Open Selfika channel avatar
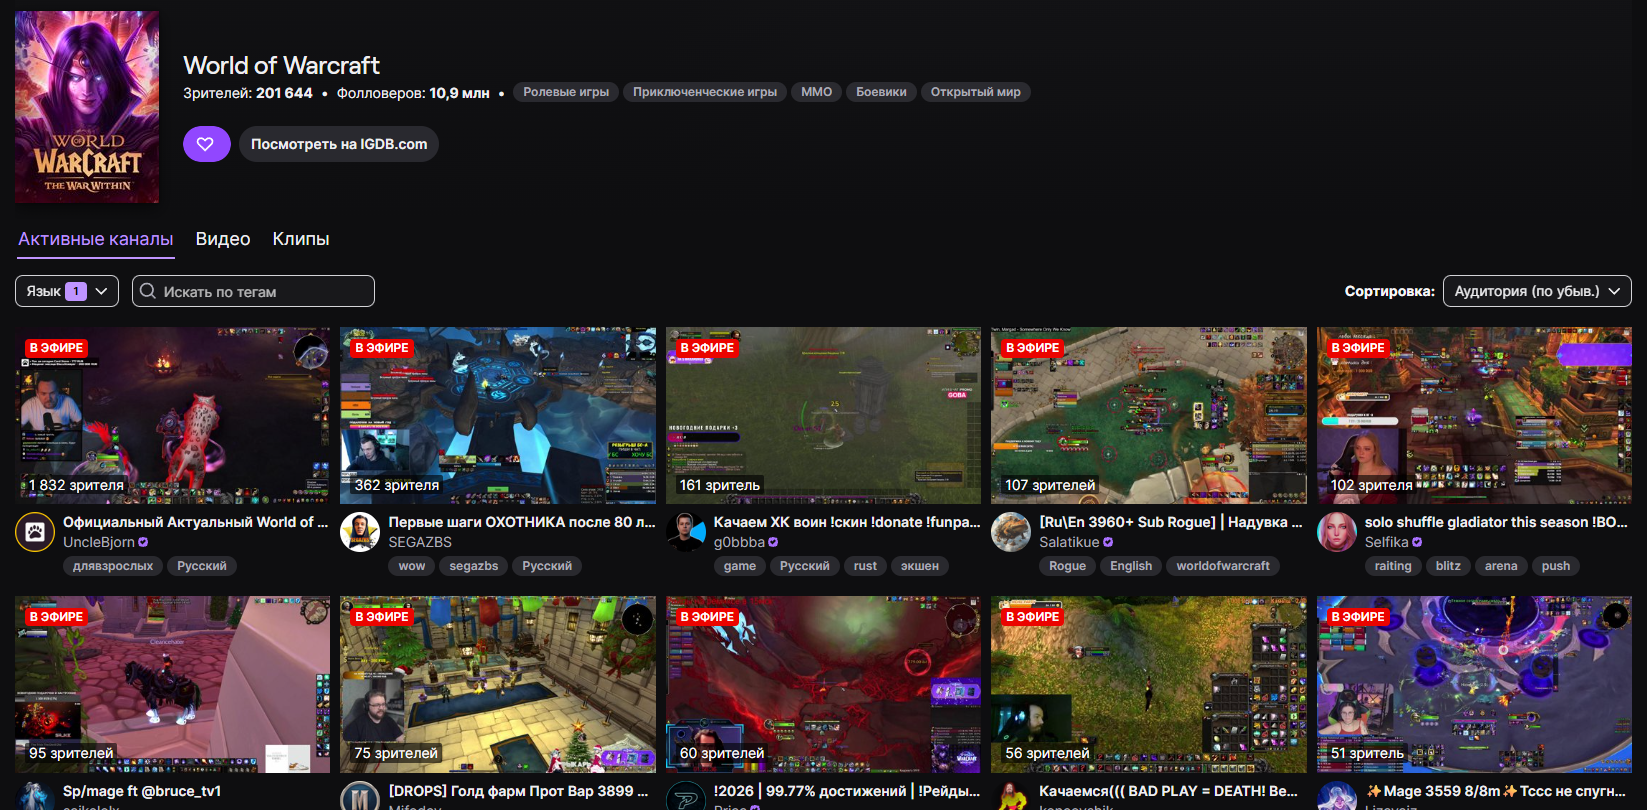1647x810 pixels. (x=1337, y=532)
